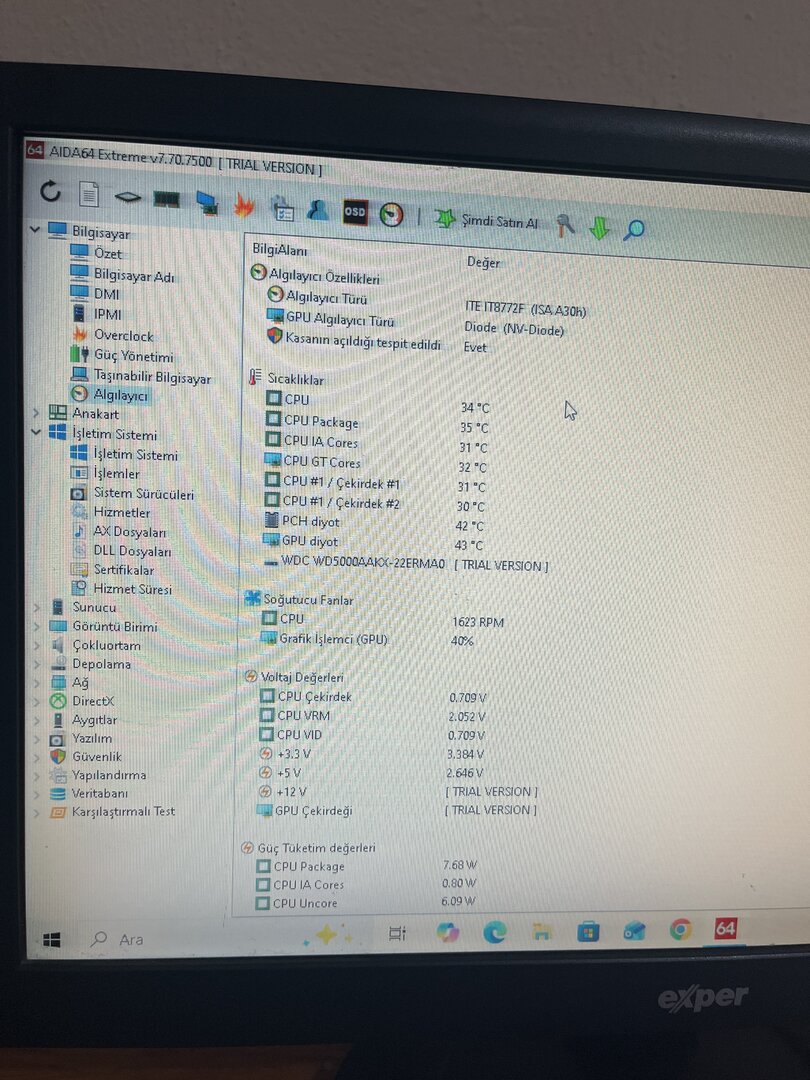Expand the Görüntü Birimi node
Viewport: 810px width, 1080px height.
37,627
